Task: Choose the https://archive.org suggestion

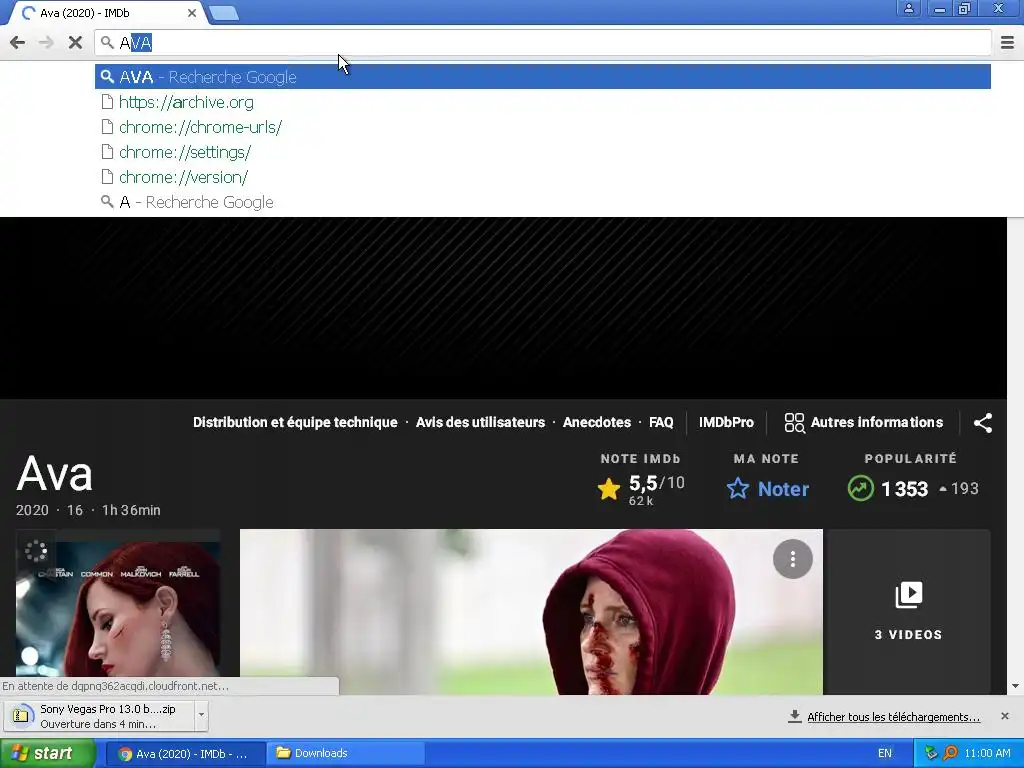Action: point(543,102)
